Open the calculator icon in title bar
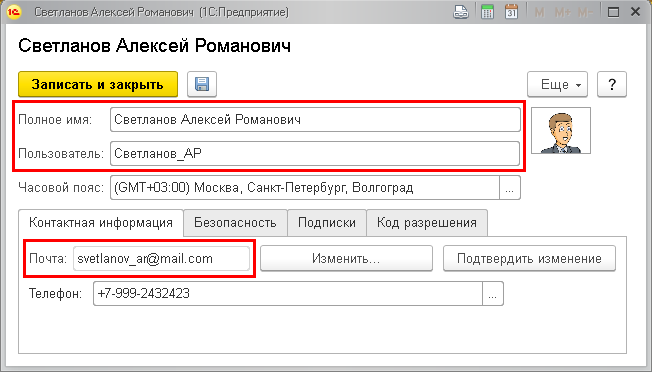The width and height of the screenshot is (652, 372). pyautogui.click(x=487, y=12)
